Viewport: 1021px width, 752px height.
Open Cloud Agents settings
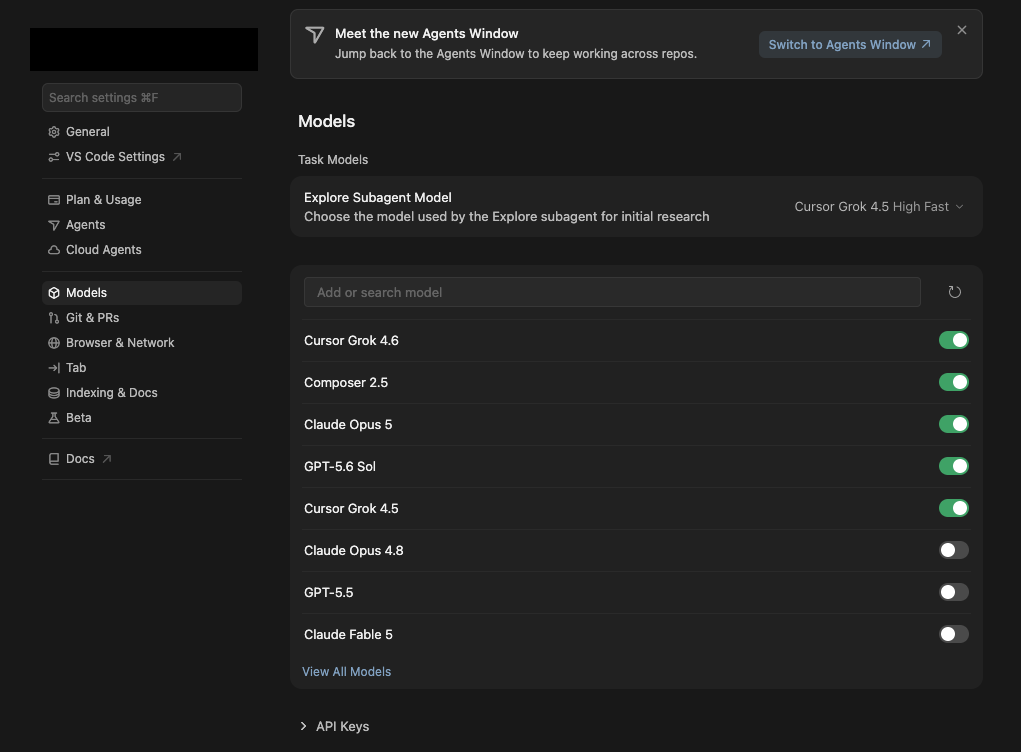142,250
